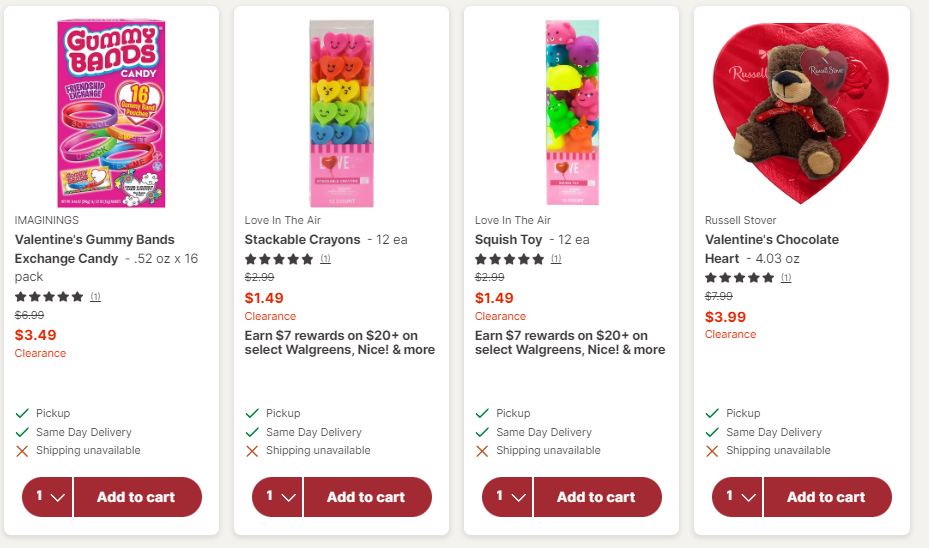Click the review count link for Chocolate Heart
This screenshot has width=929, height=548.
coord(786,277)
